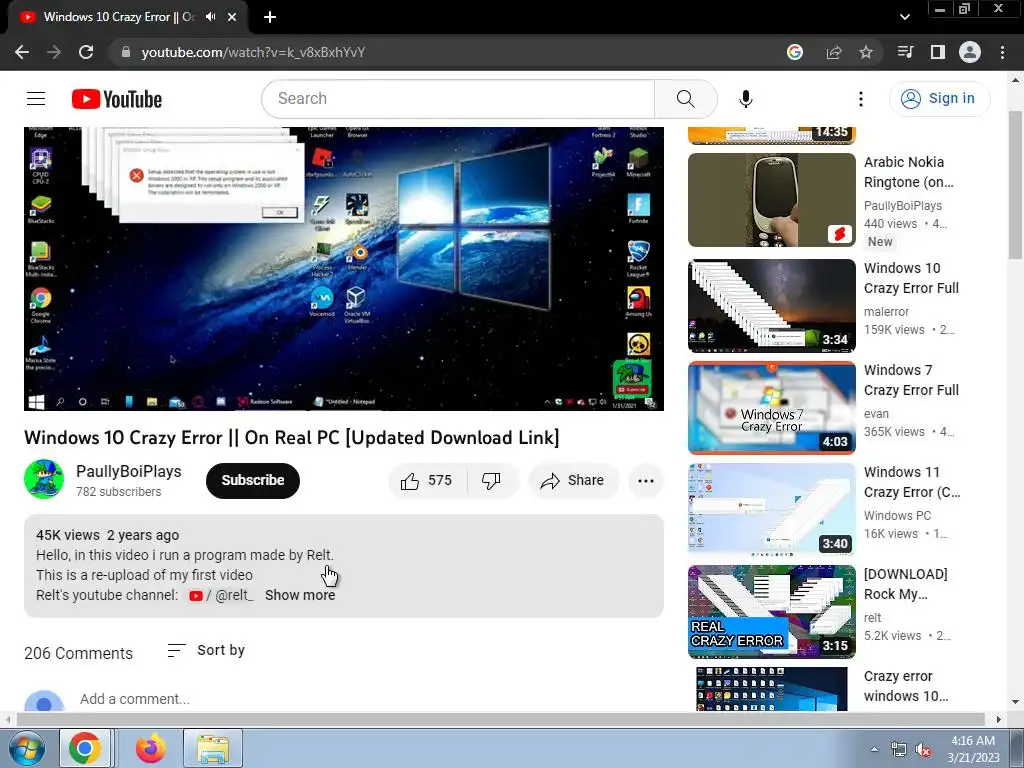
Task: Like the video with thumbs up
Action: 427,481
